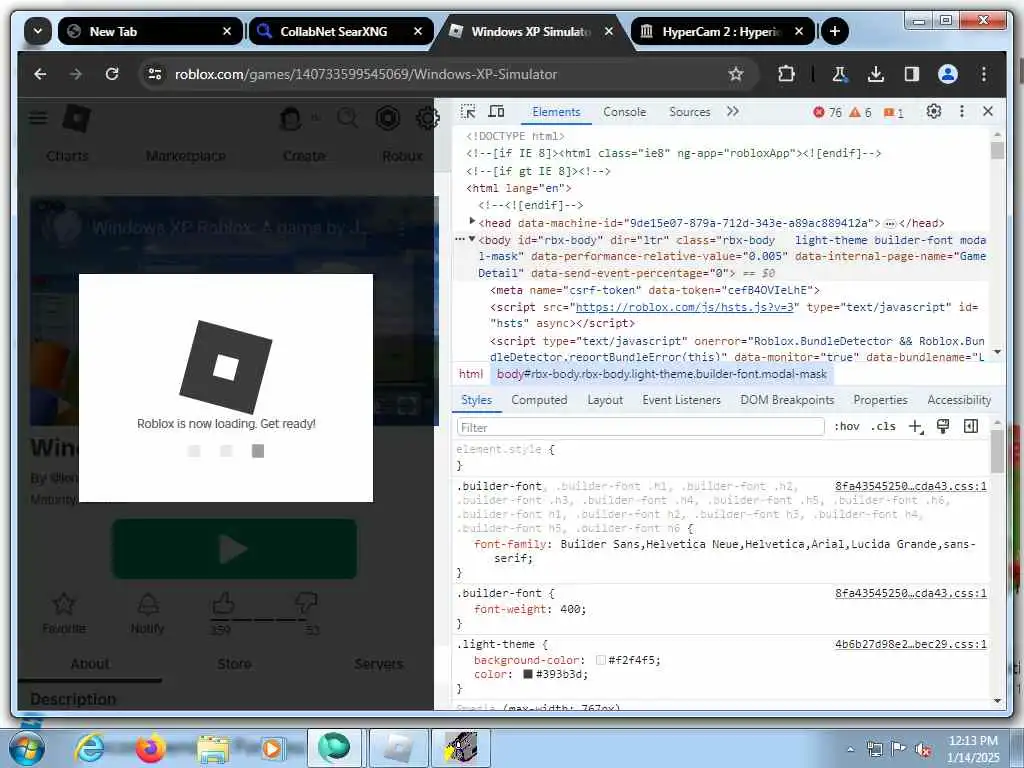Toggle the computed styles sidebar
1024x768 pixels.
point(971,426)
